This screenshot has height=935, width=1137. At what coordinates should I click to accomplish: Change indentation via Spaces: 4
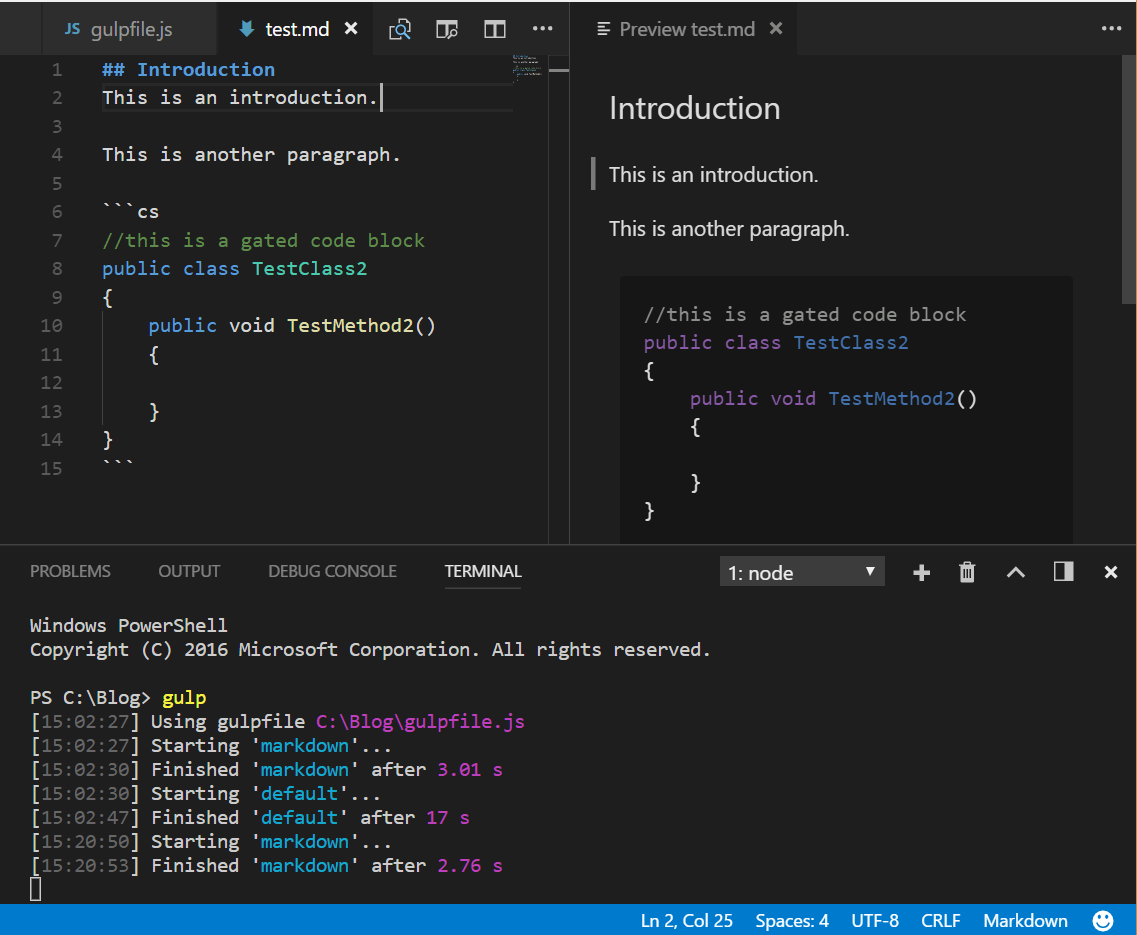click(x=792, y=920)
